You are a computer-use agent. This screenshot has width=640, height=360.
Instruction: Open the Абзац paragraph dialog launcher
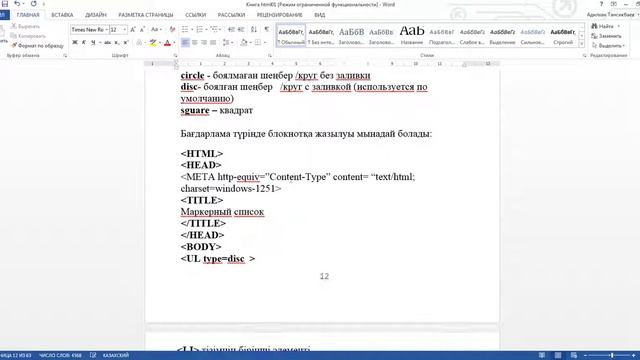click(x=270, y=56)
